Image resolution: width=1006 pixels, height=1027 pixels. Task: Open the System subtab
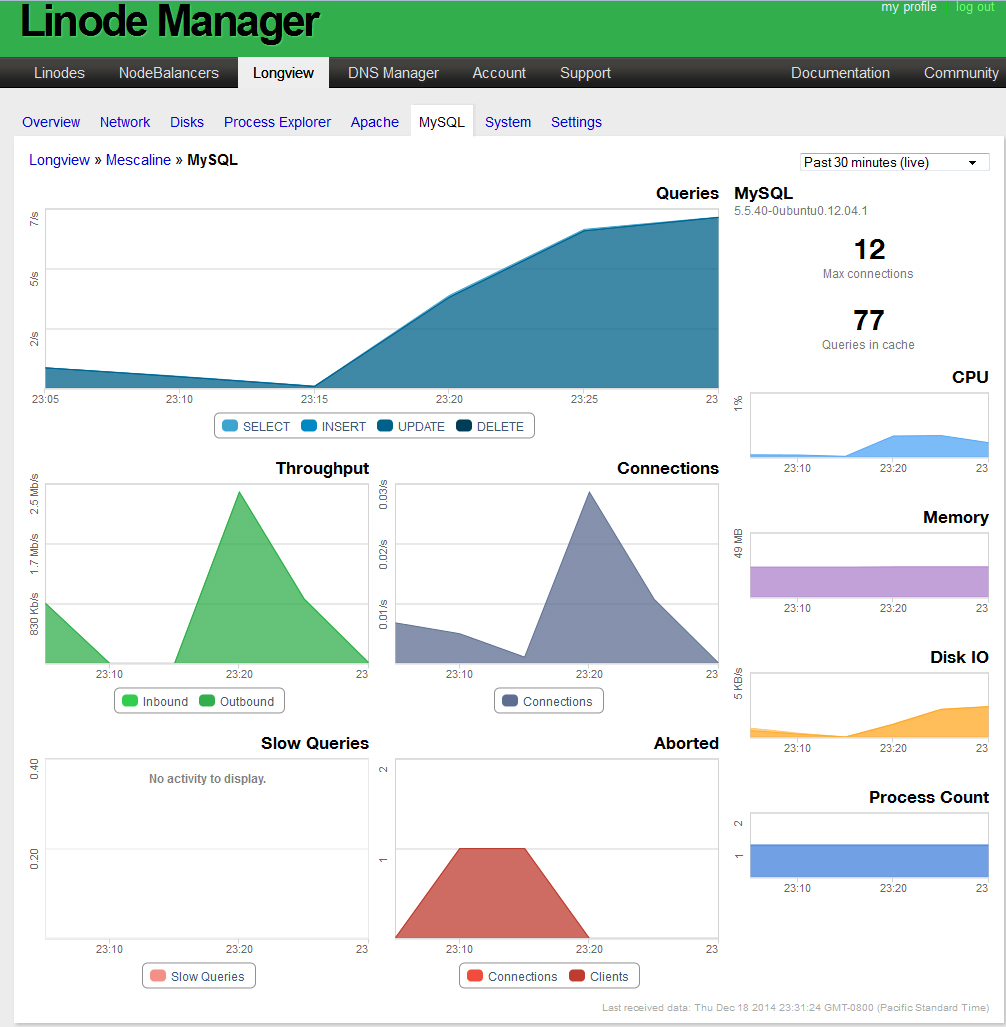[508, 122]
